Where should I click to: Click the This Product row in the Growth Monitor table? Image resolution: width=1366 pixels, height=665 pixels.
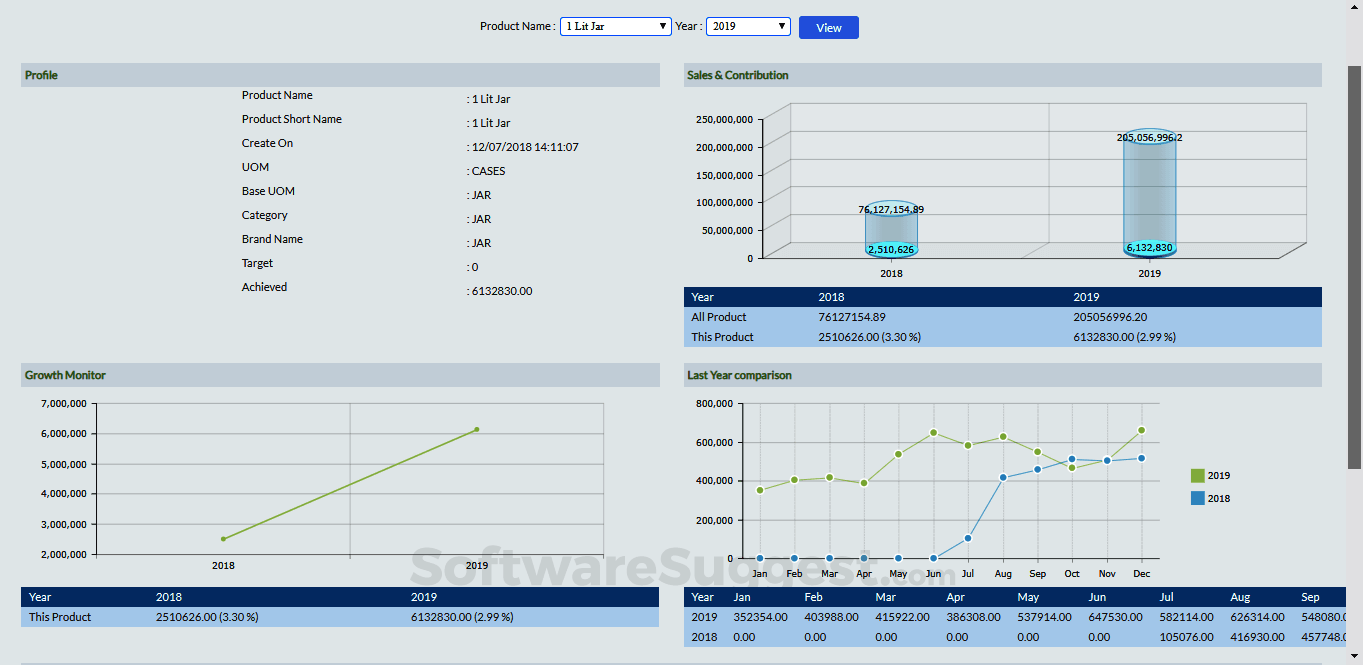tap(58, 617)
